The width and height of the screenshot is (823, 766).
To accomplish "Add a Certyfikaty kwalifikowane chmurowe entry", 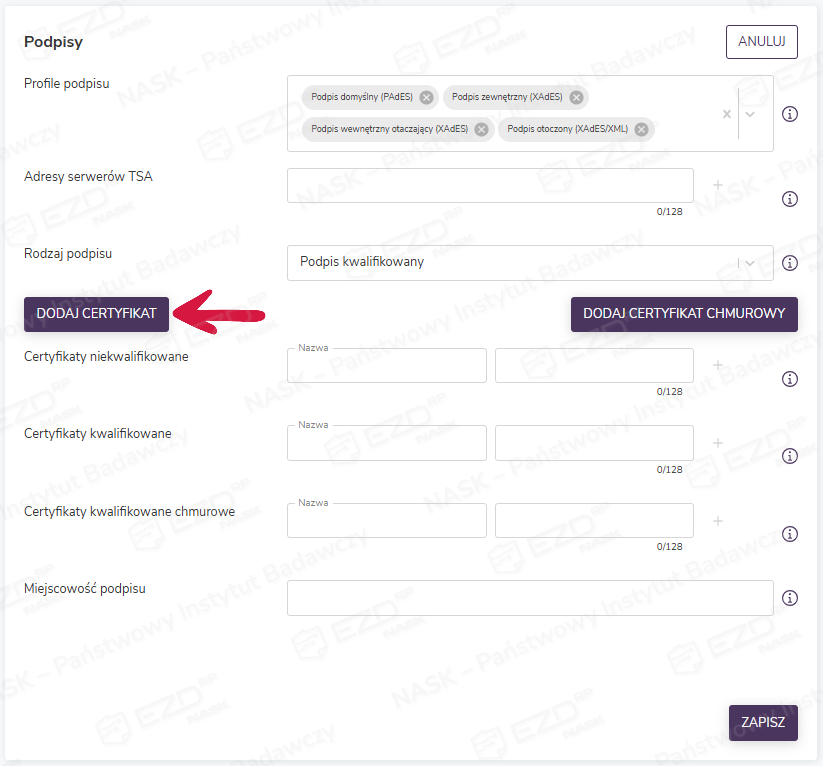I will [717, 521].
